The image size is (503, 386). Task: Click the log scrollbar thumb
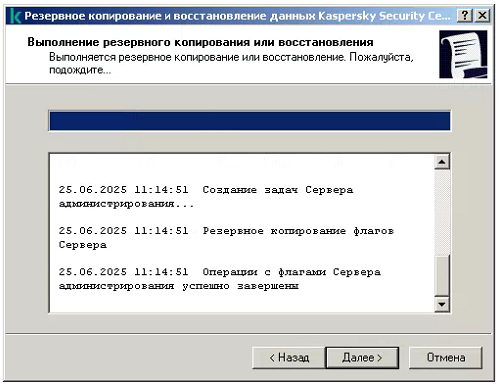pos(443,275)
